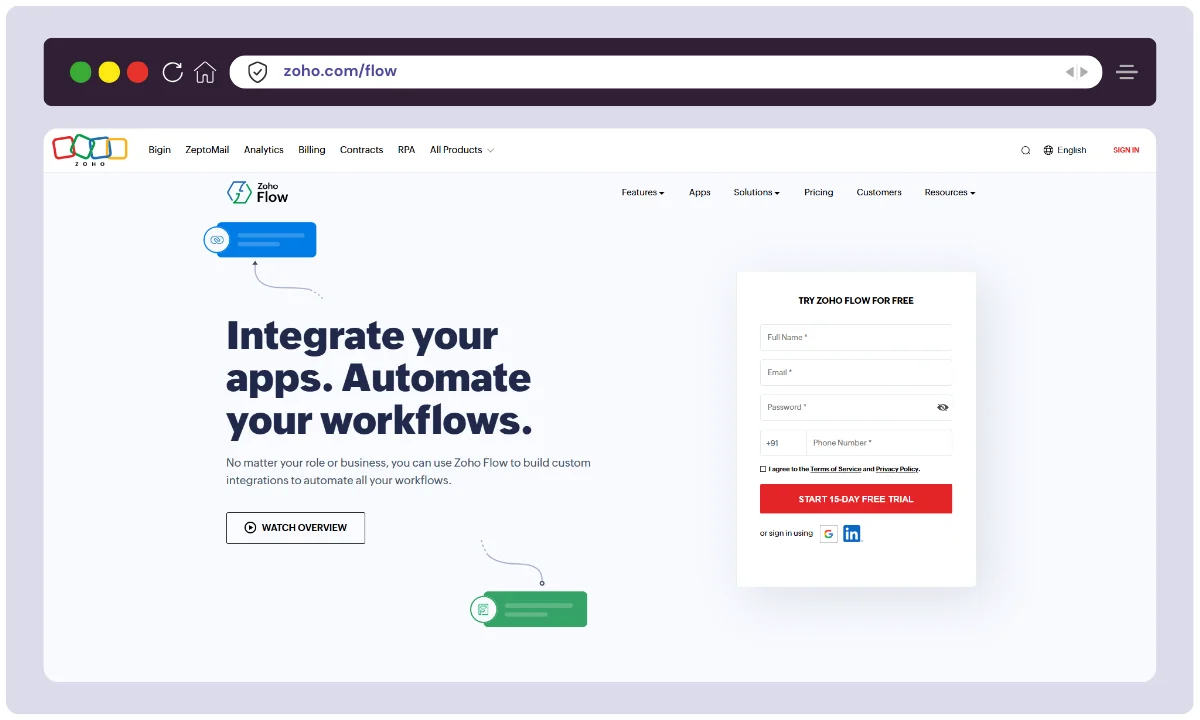Open search with the magnifier icon

coord(1025,150)
